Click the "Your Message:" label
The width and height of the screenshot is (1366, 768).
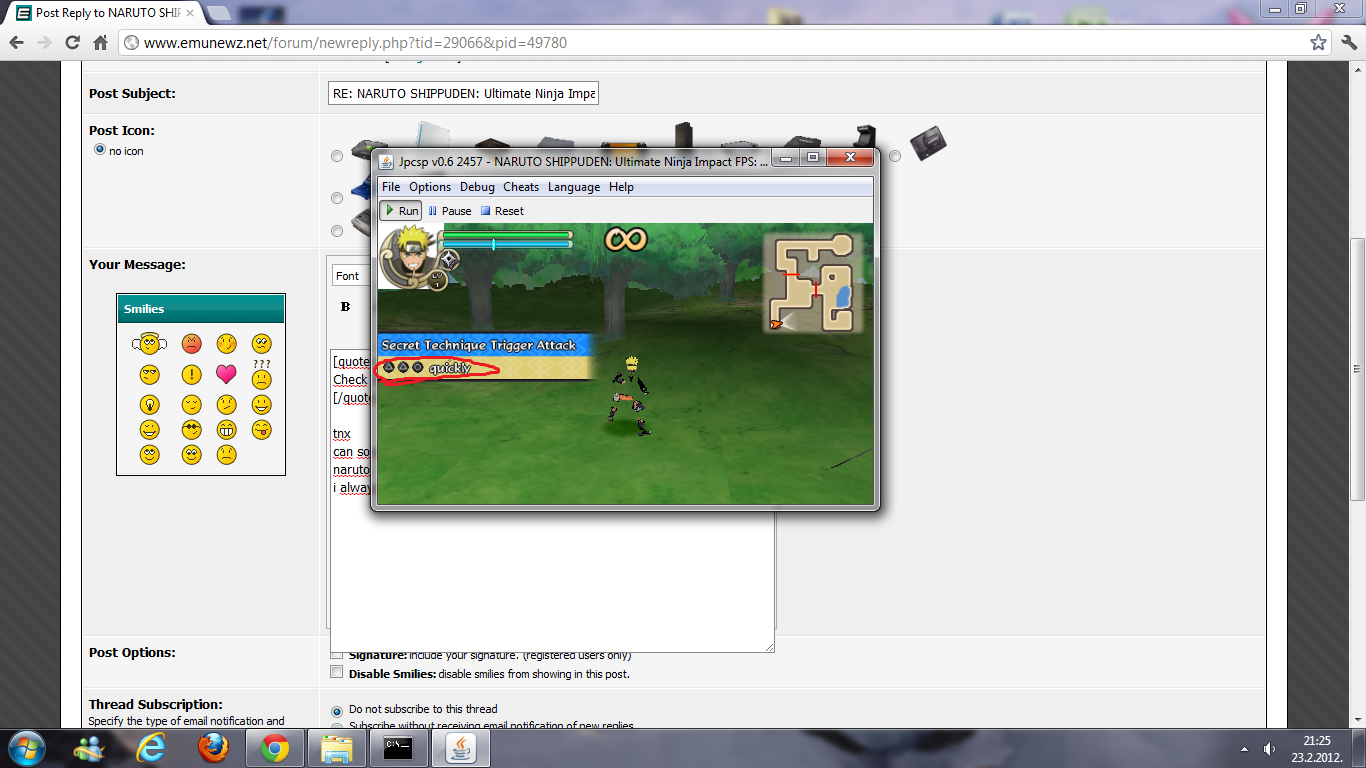click(x=137, y=264)
